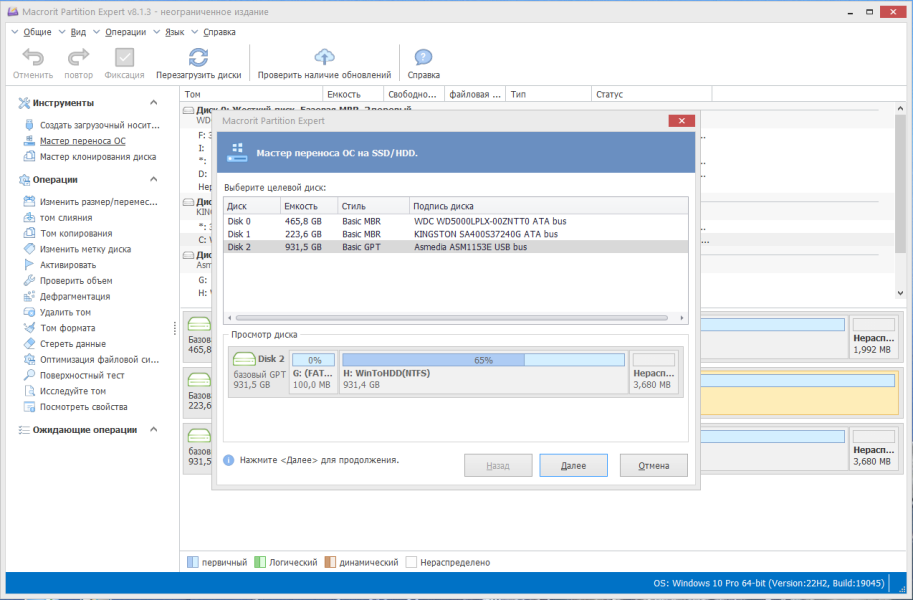Click the Мастер клонирования диска icon
Screen dimensions: 913x600
[29, 156]
